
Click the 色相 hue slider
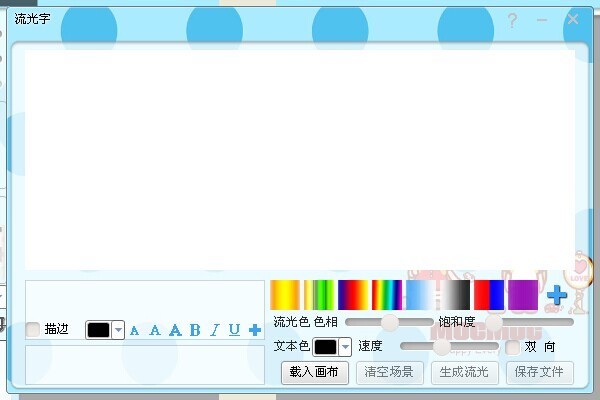(390, 322)
